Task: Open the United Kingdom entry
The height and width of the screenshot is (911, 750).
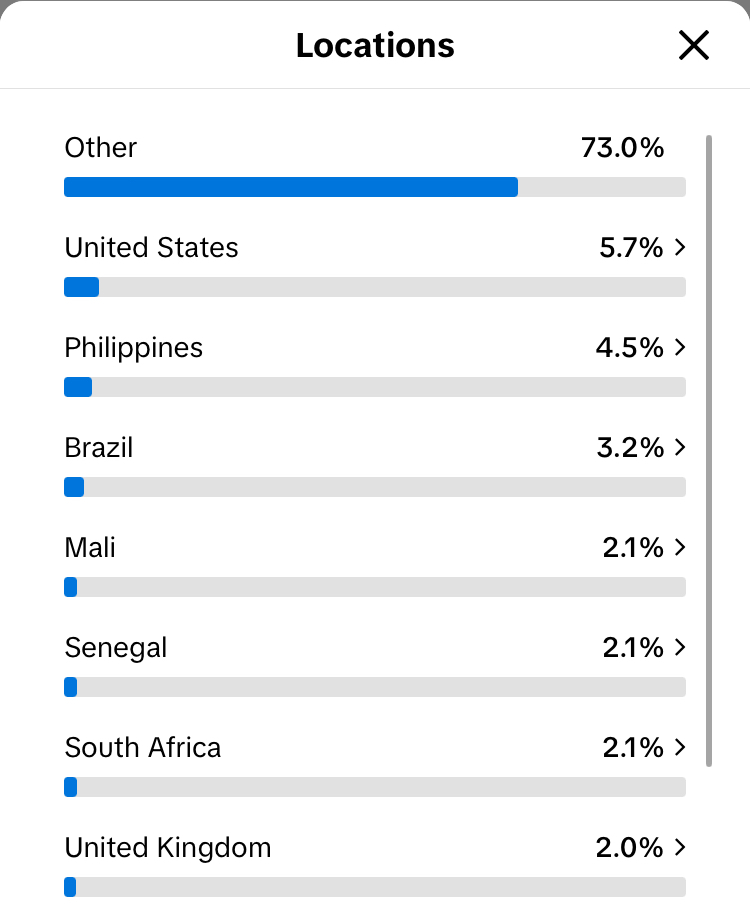Action: coord(168,848)
